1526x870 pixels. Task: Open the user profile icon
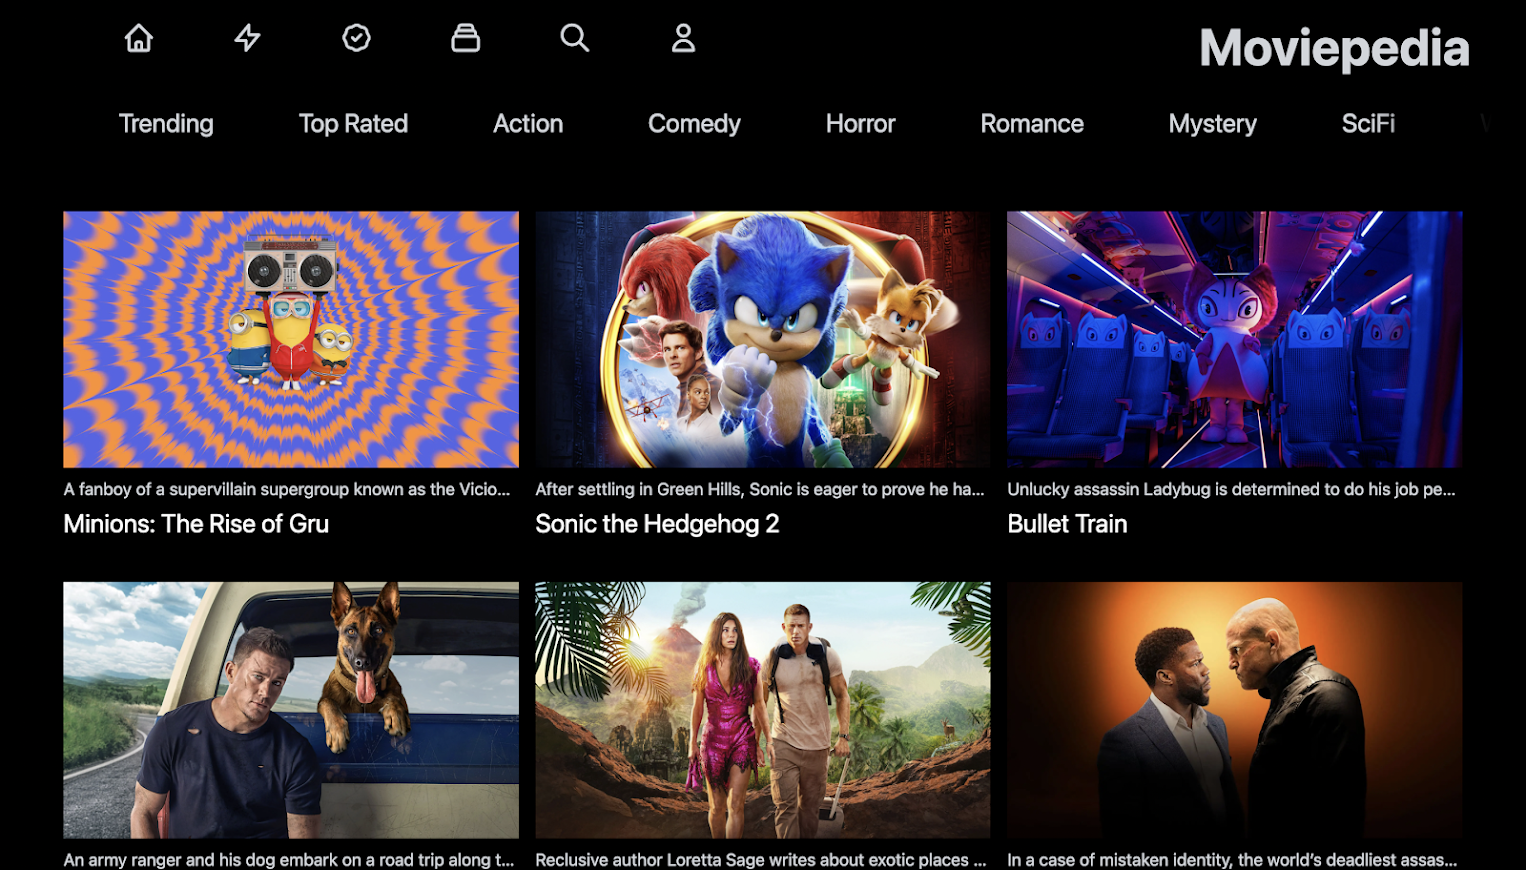point(683,38)
